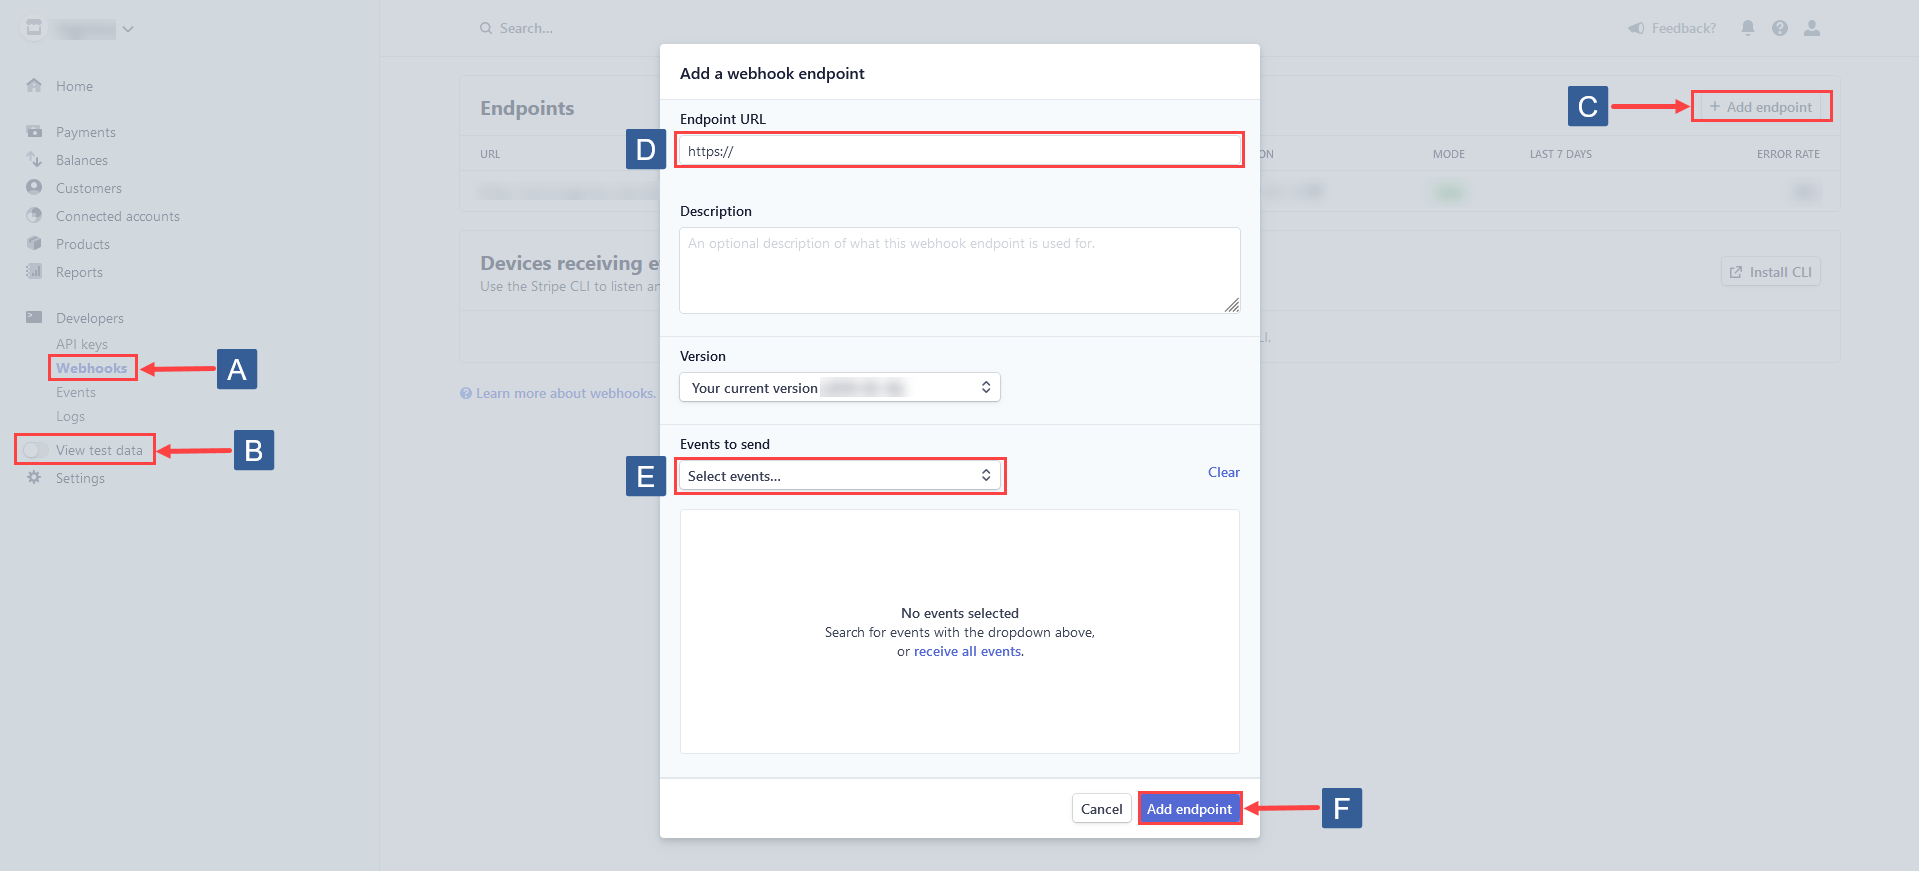Screen dimensions: 1919x871
Task: Focus the Description text area
Action: (x=960, y=270)
